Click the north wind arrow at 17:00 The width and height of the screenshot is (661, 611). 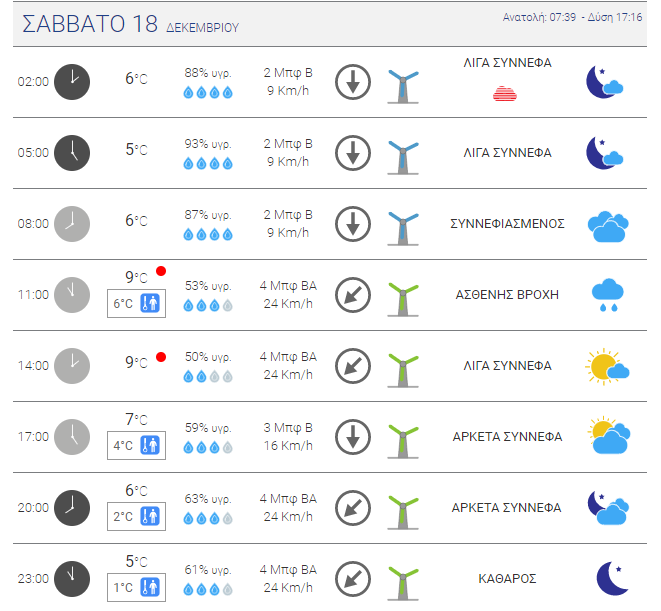point(353,437)
